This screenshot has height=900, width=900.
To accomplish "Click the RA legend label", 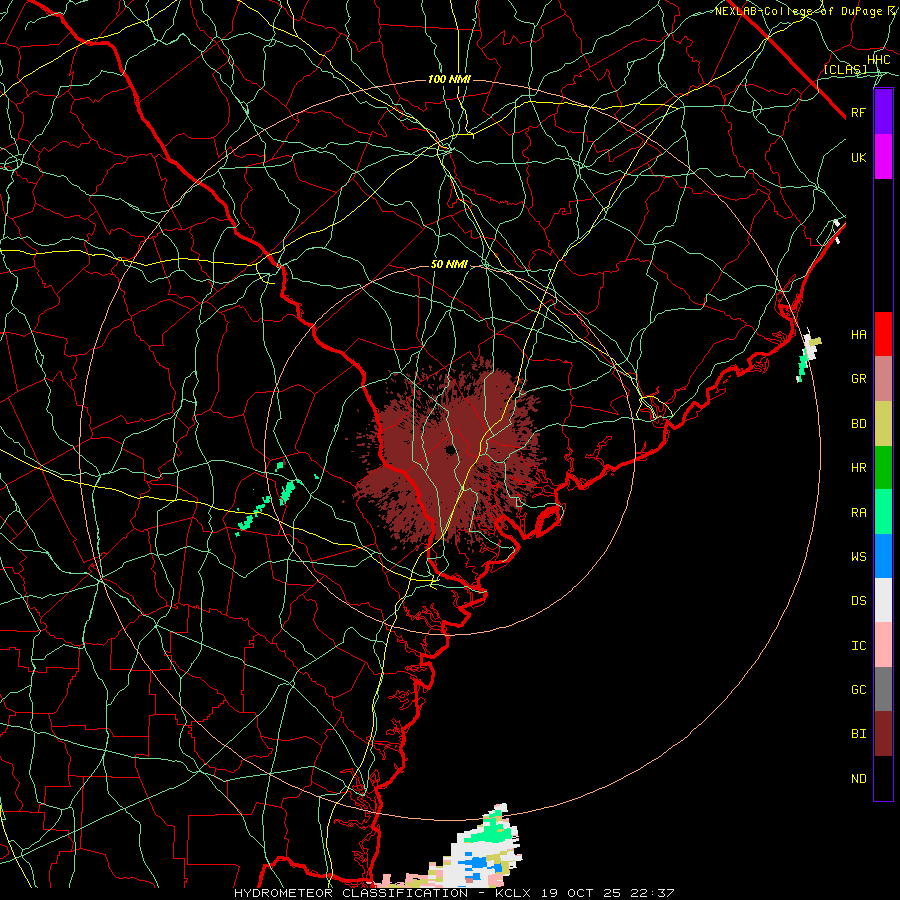I will tap(859, 513).
